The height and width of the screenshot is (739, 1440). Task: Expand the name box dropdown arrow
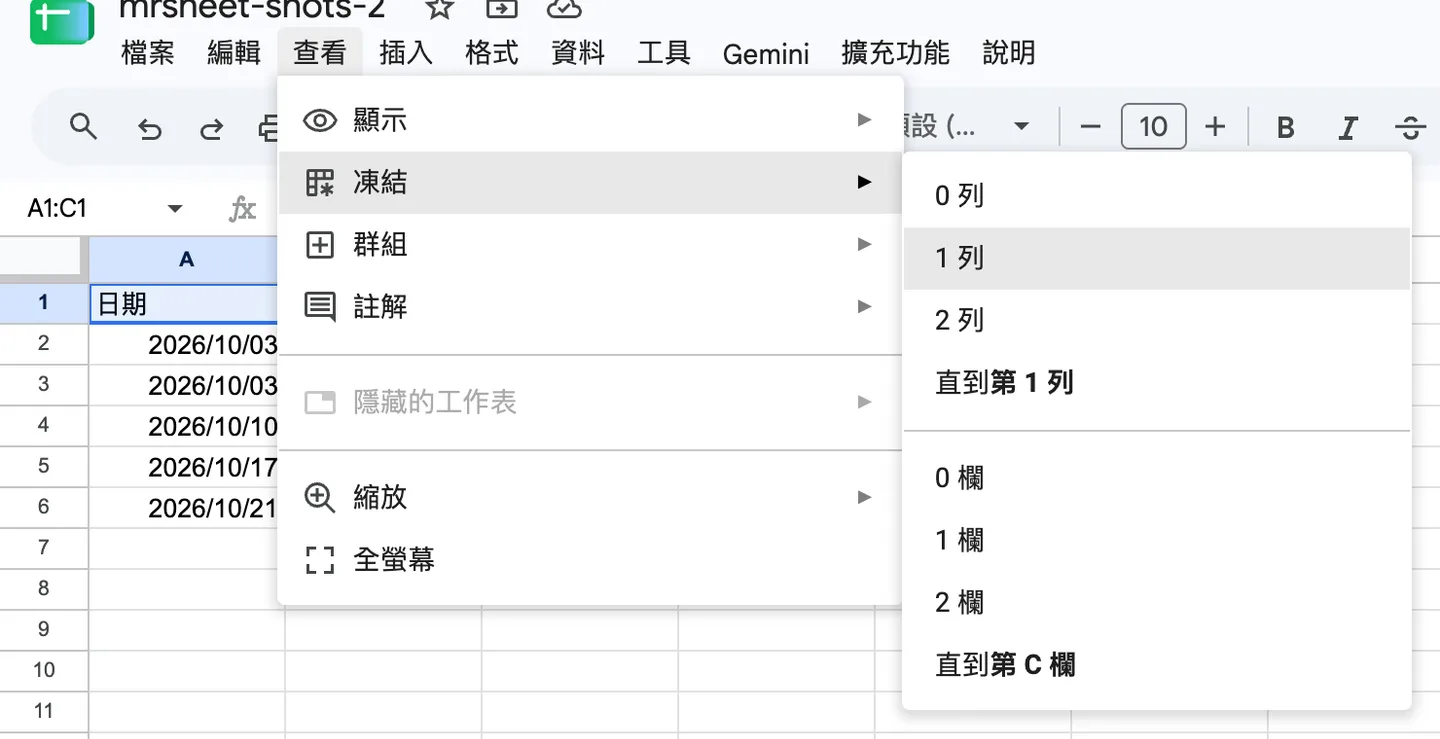(x=175, y=208)
